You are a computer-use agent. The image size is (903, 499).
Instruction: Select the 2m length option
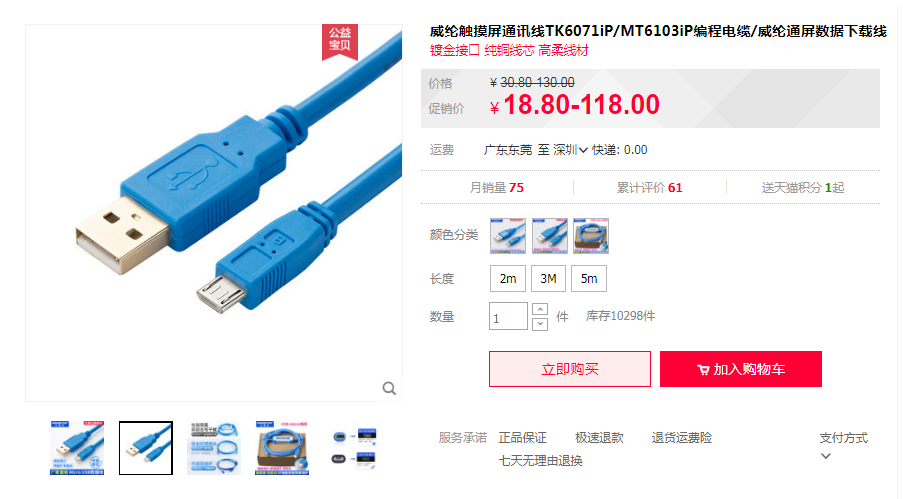pyautogui.click(x=508, y=279)
